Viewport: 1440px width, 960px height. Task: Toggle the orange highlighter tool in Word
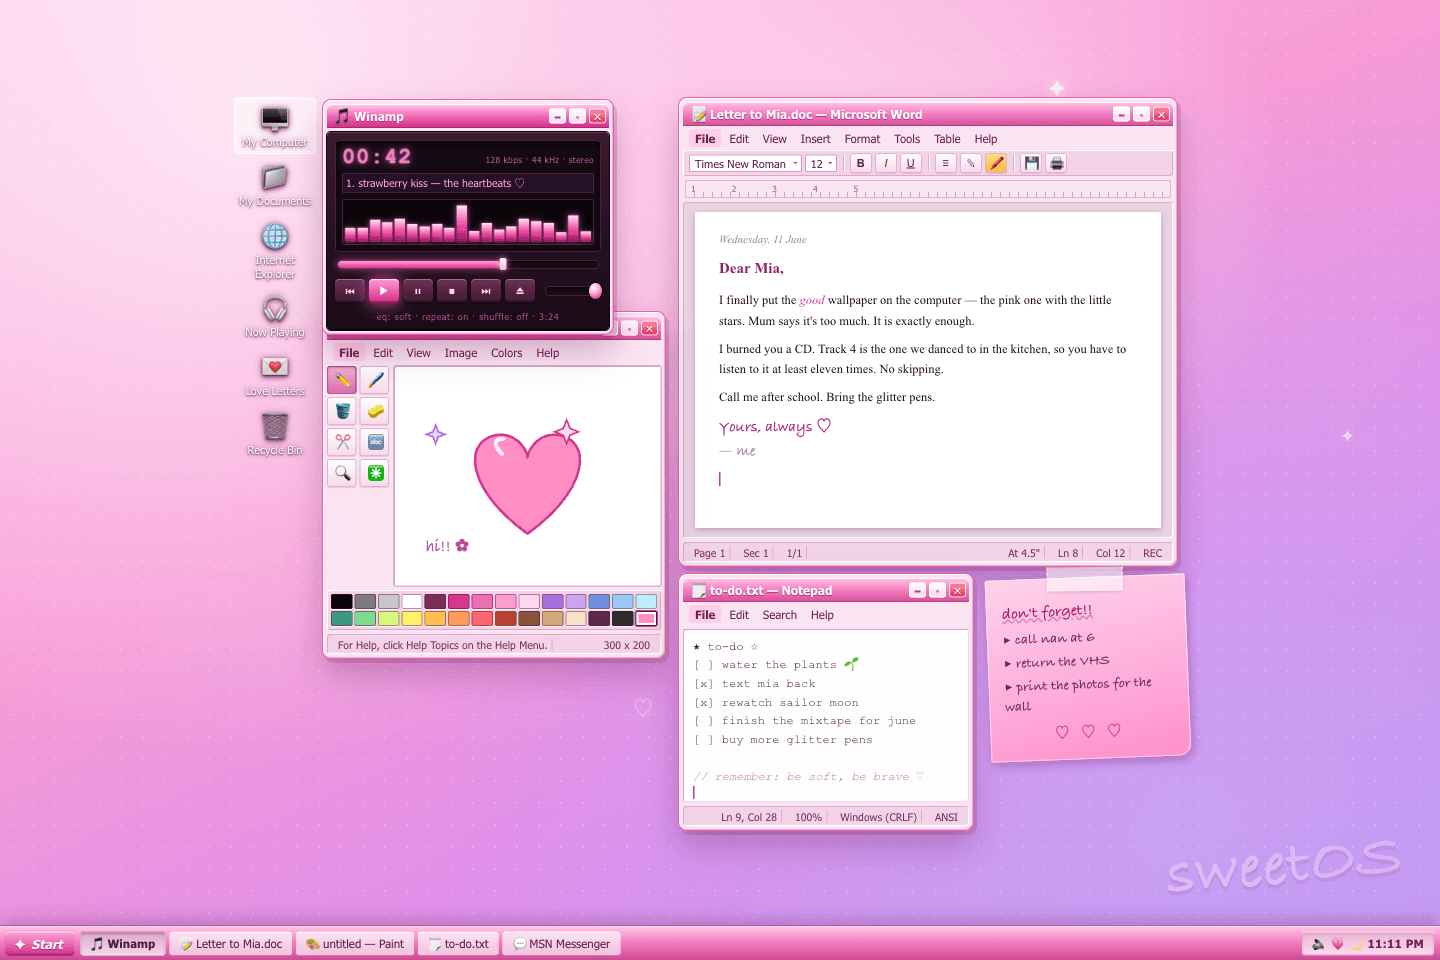(x=995, y=163)
